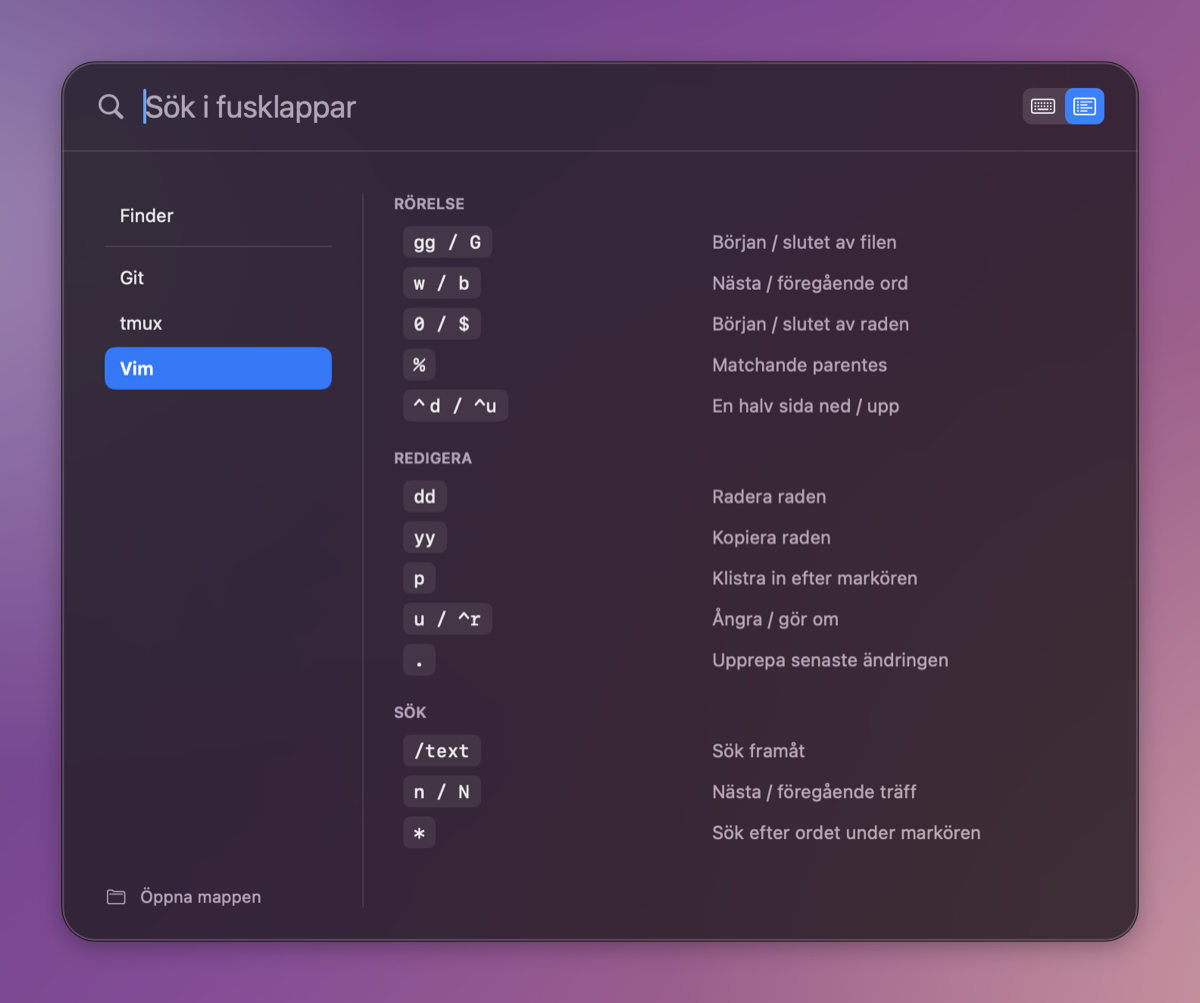
Task: Select the ^d / ^u shortcut badge
Action: tap(455, 406)
